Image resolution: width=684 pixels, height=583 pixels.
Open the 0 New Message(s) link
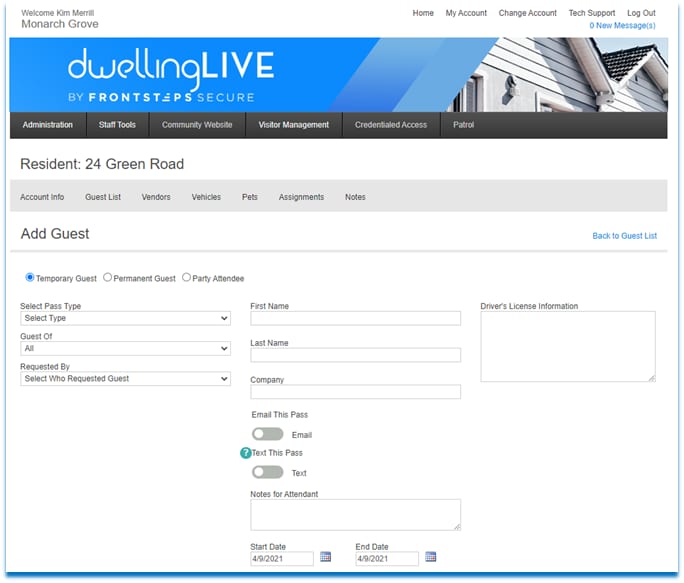tap(622, 25)
